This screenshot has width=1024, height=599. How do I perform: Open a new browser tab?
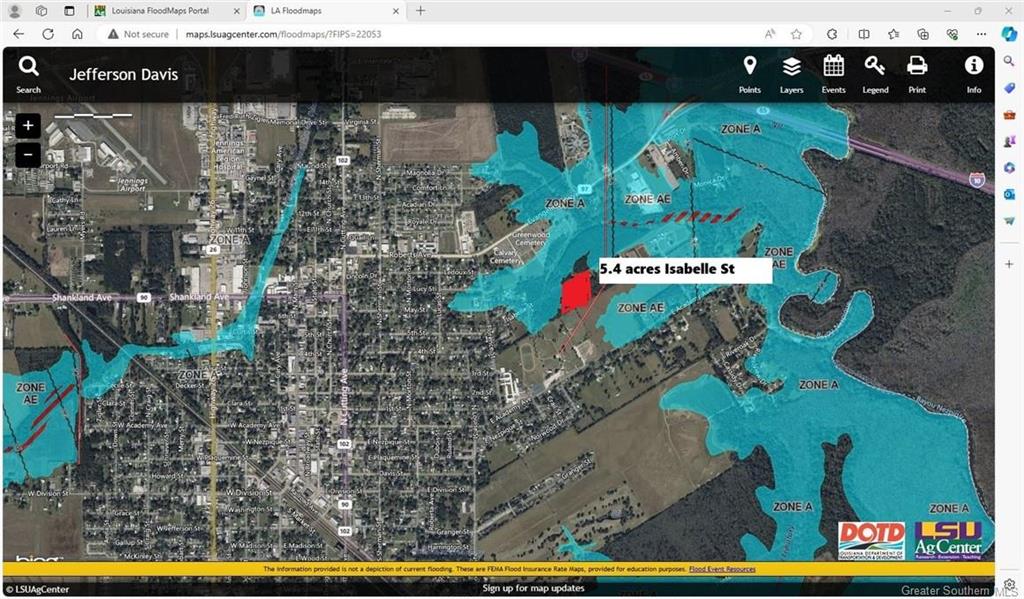coord(420,11)
